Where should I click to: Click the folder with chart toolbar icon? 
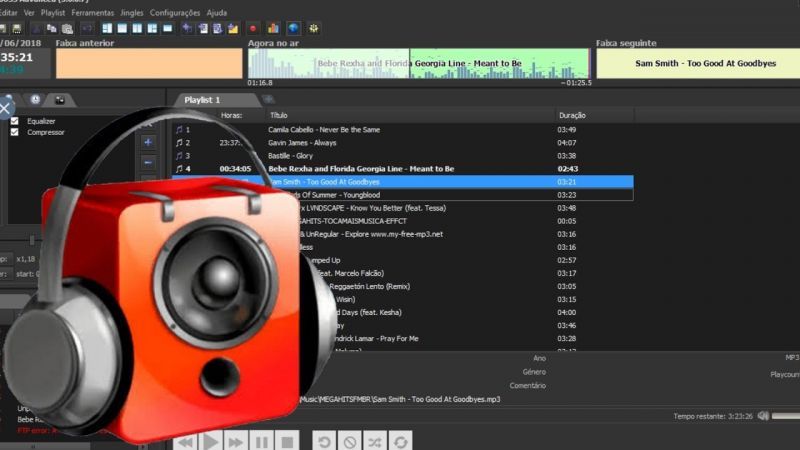coord(233,29)
